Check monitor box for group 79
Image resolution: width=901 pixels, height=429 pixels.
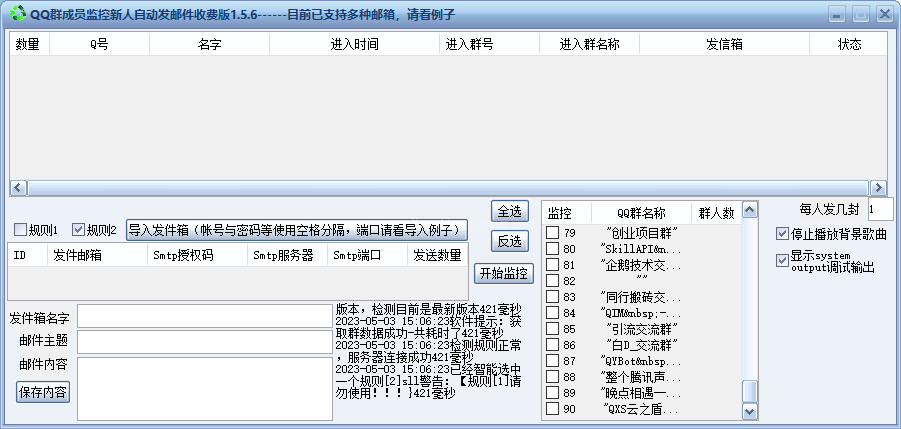pyautogui.click(x=552, y=233)
